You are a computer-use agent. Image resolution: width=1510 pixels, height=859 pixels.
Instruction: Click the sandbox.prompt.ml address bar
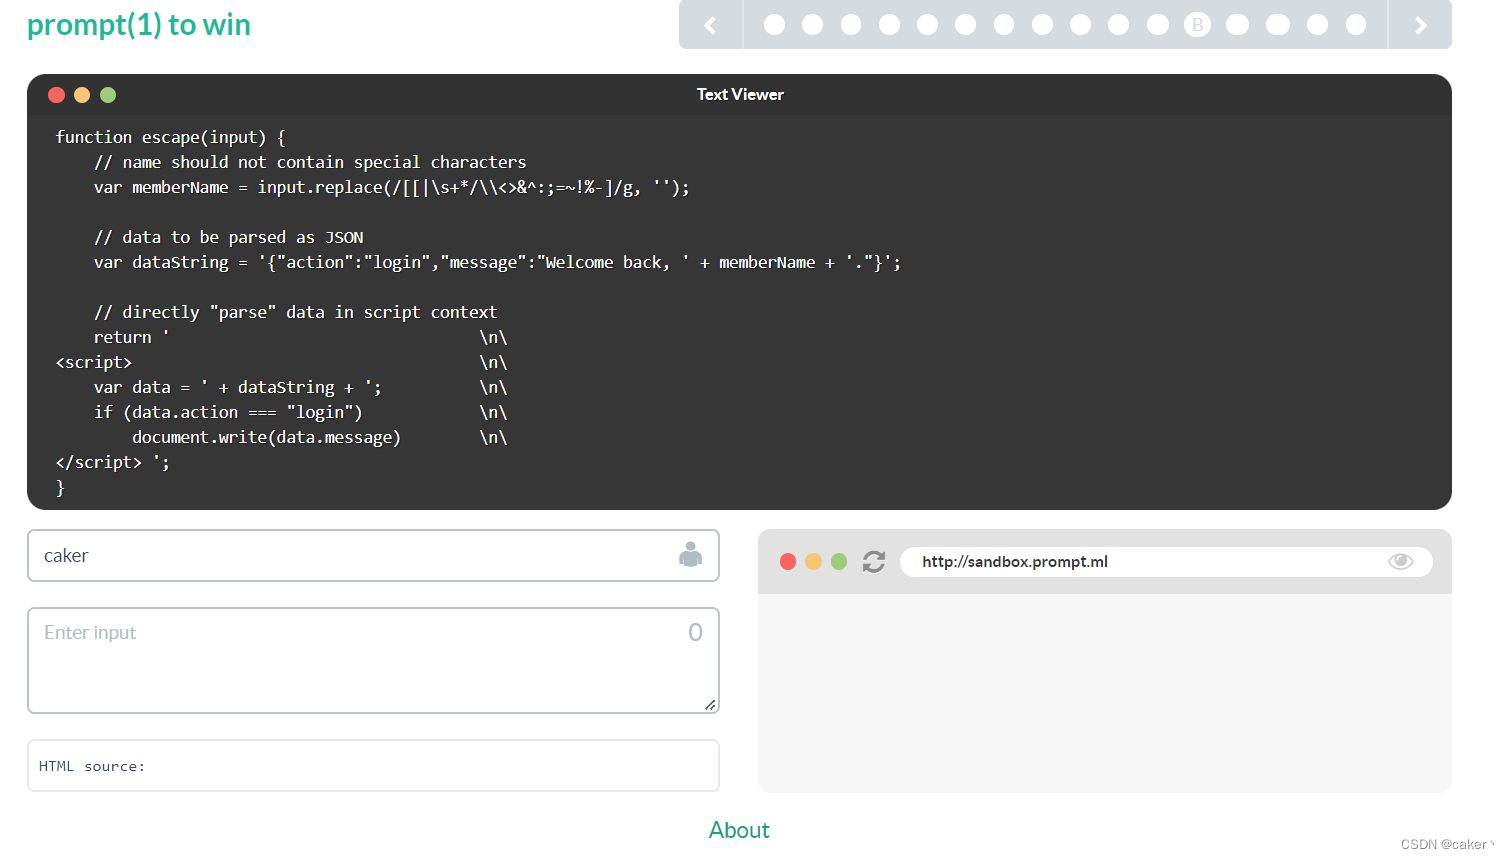pos(1166,562)
